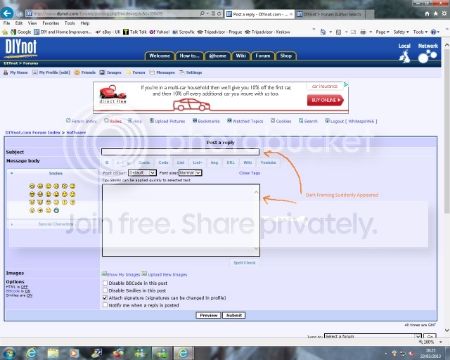450x360 pixels.
Task: Open the Favorites menu in browser
Action: [51, 23]
